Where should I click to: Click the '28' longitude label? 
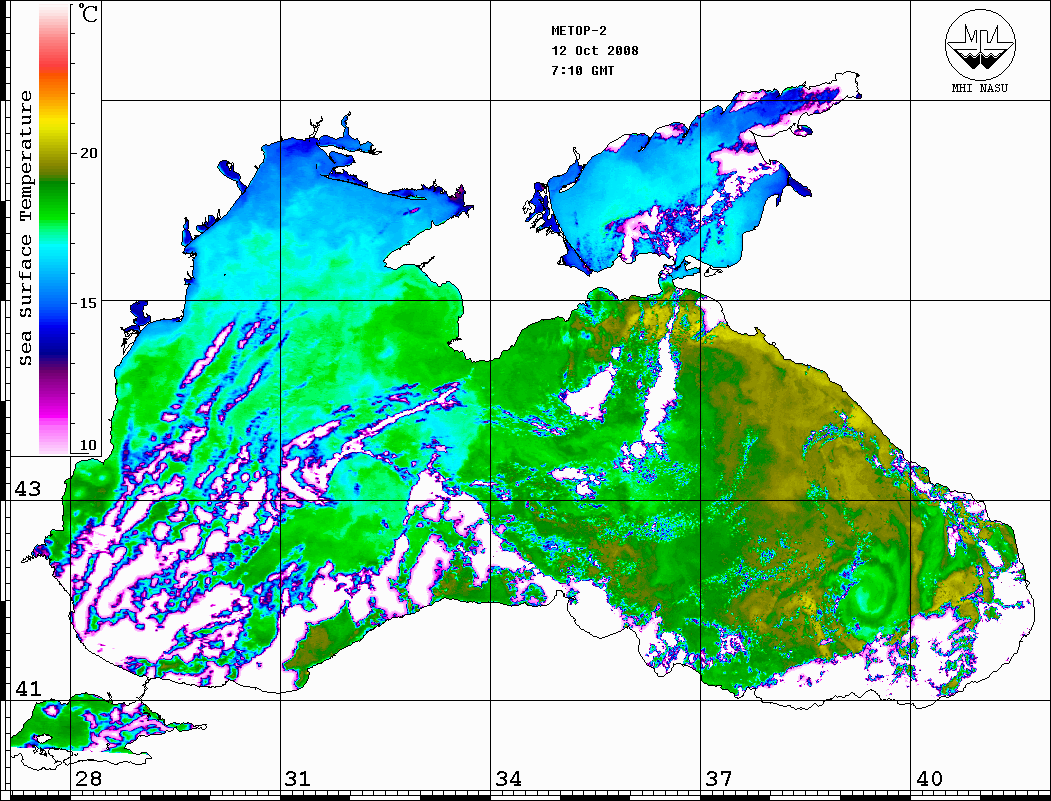pyautogui.click(x=88, y=779)
